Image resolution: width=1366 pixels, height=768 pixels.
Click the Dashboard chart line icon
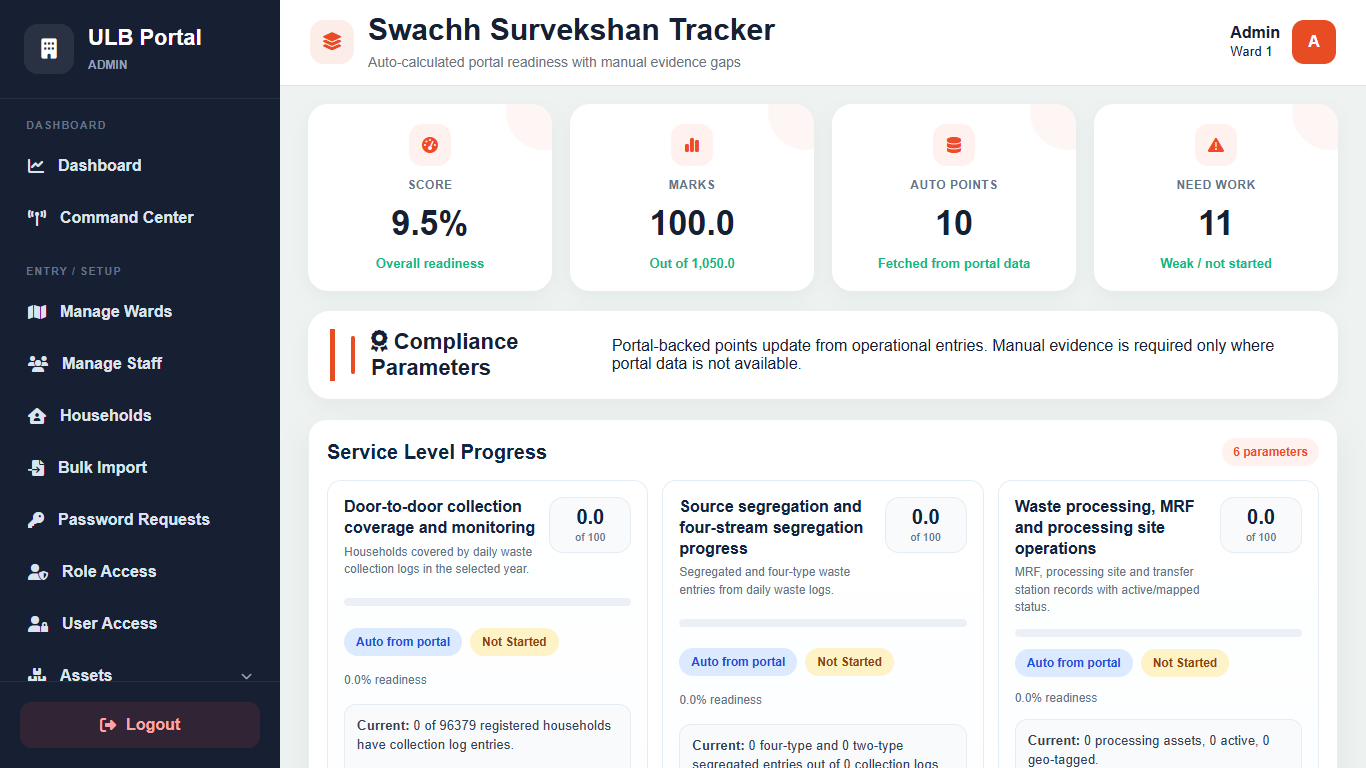coord(36,166)
